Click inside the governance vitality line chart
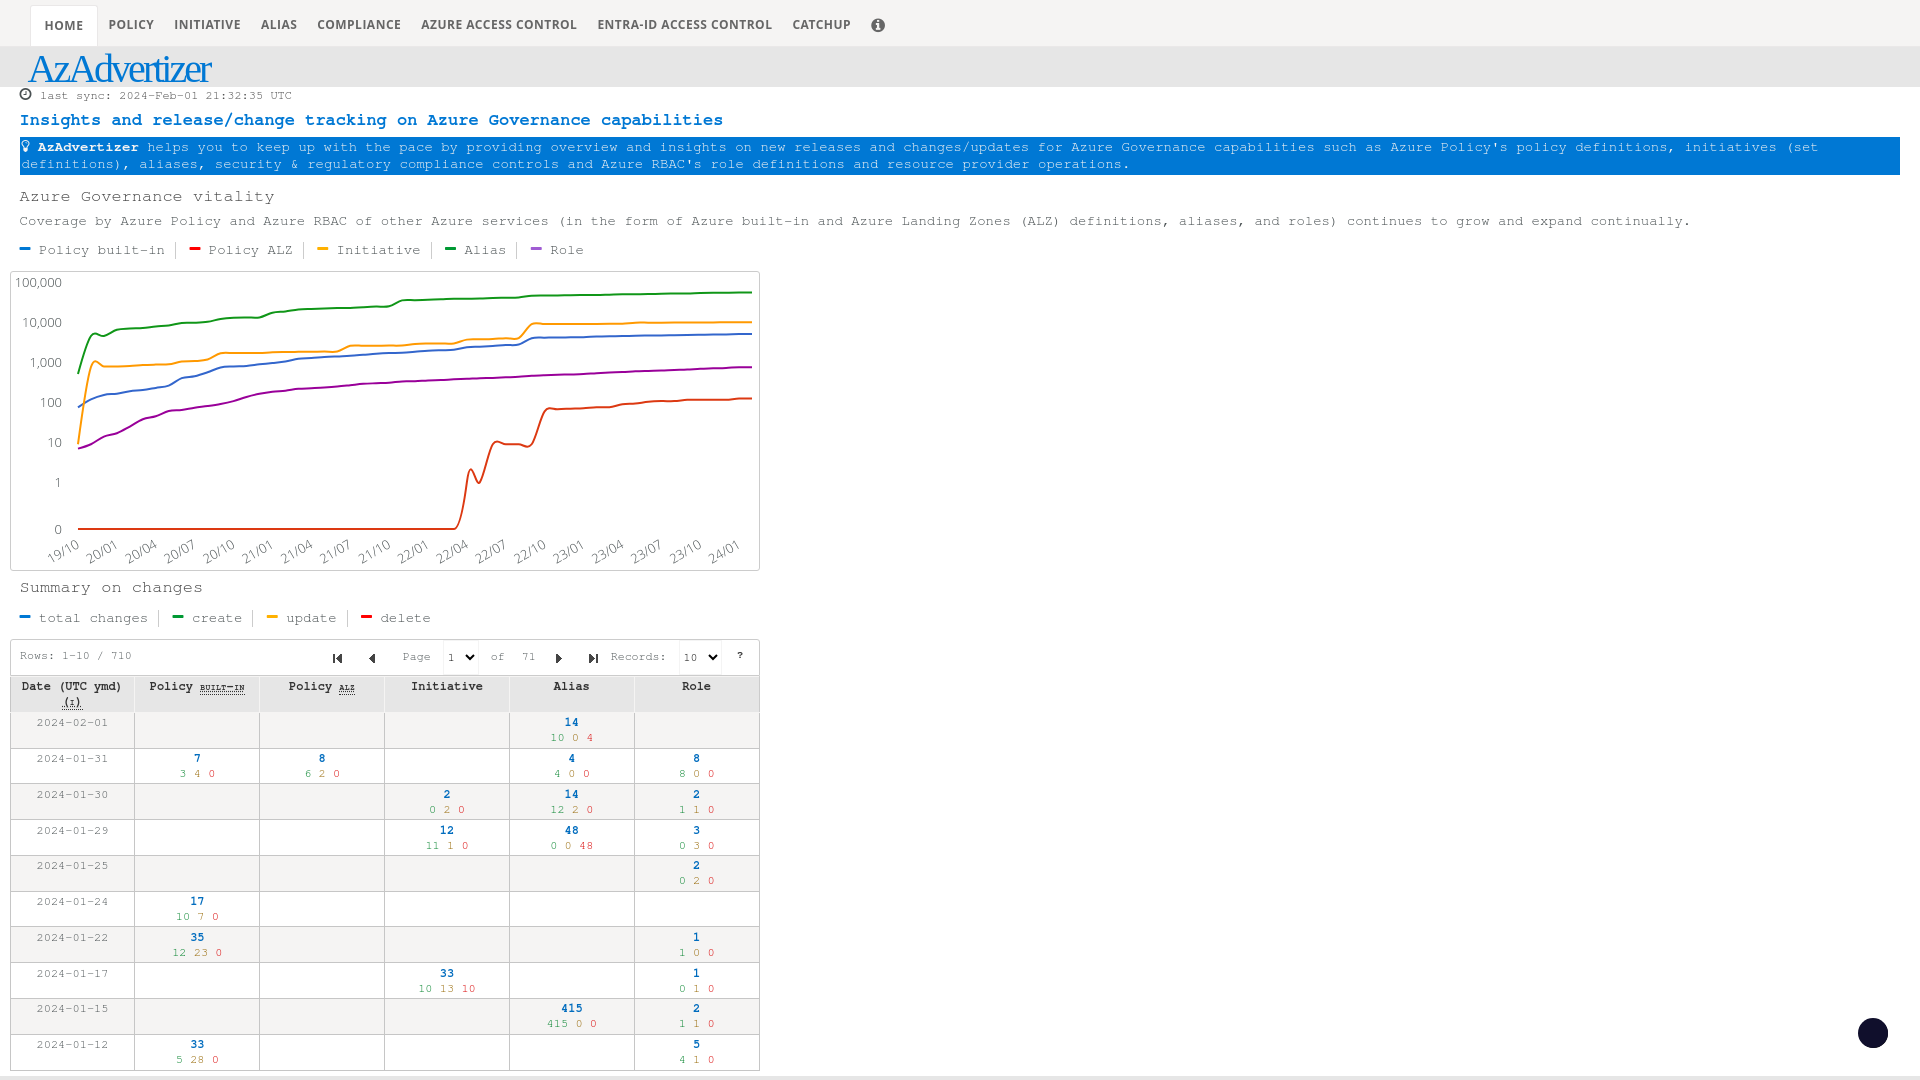The height and width of the screenshot is (1080, 1920). click(385, 421)
